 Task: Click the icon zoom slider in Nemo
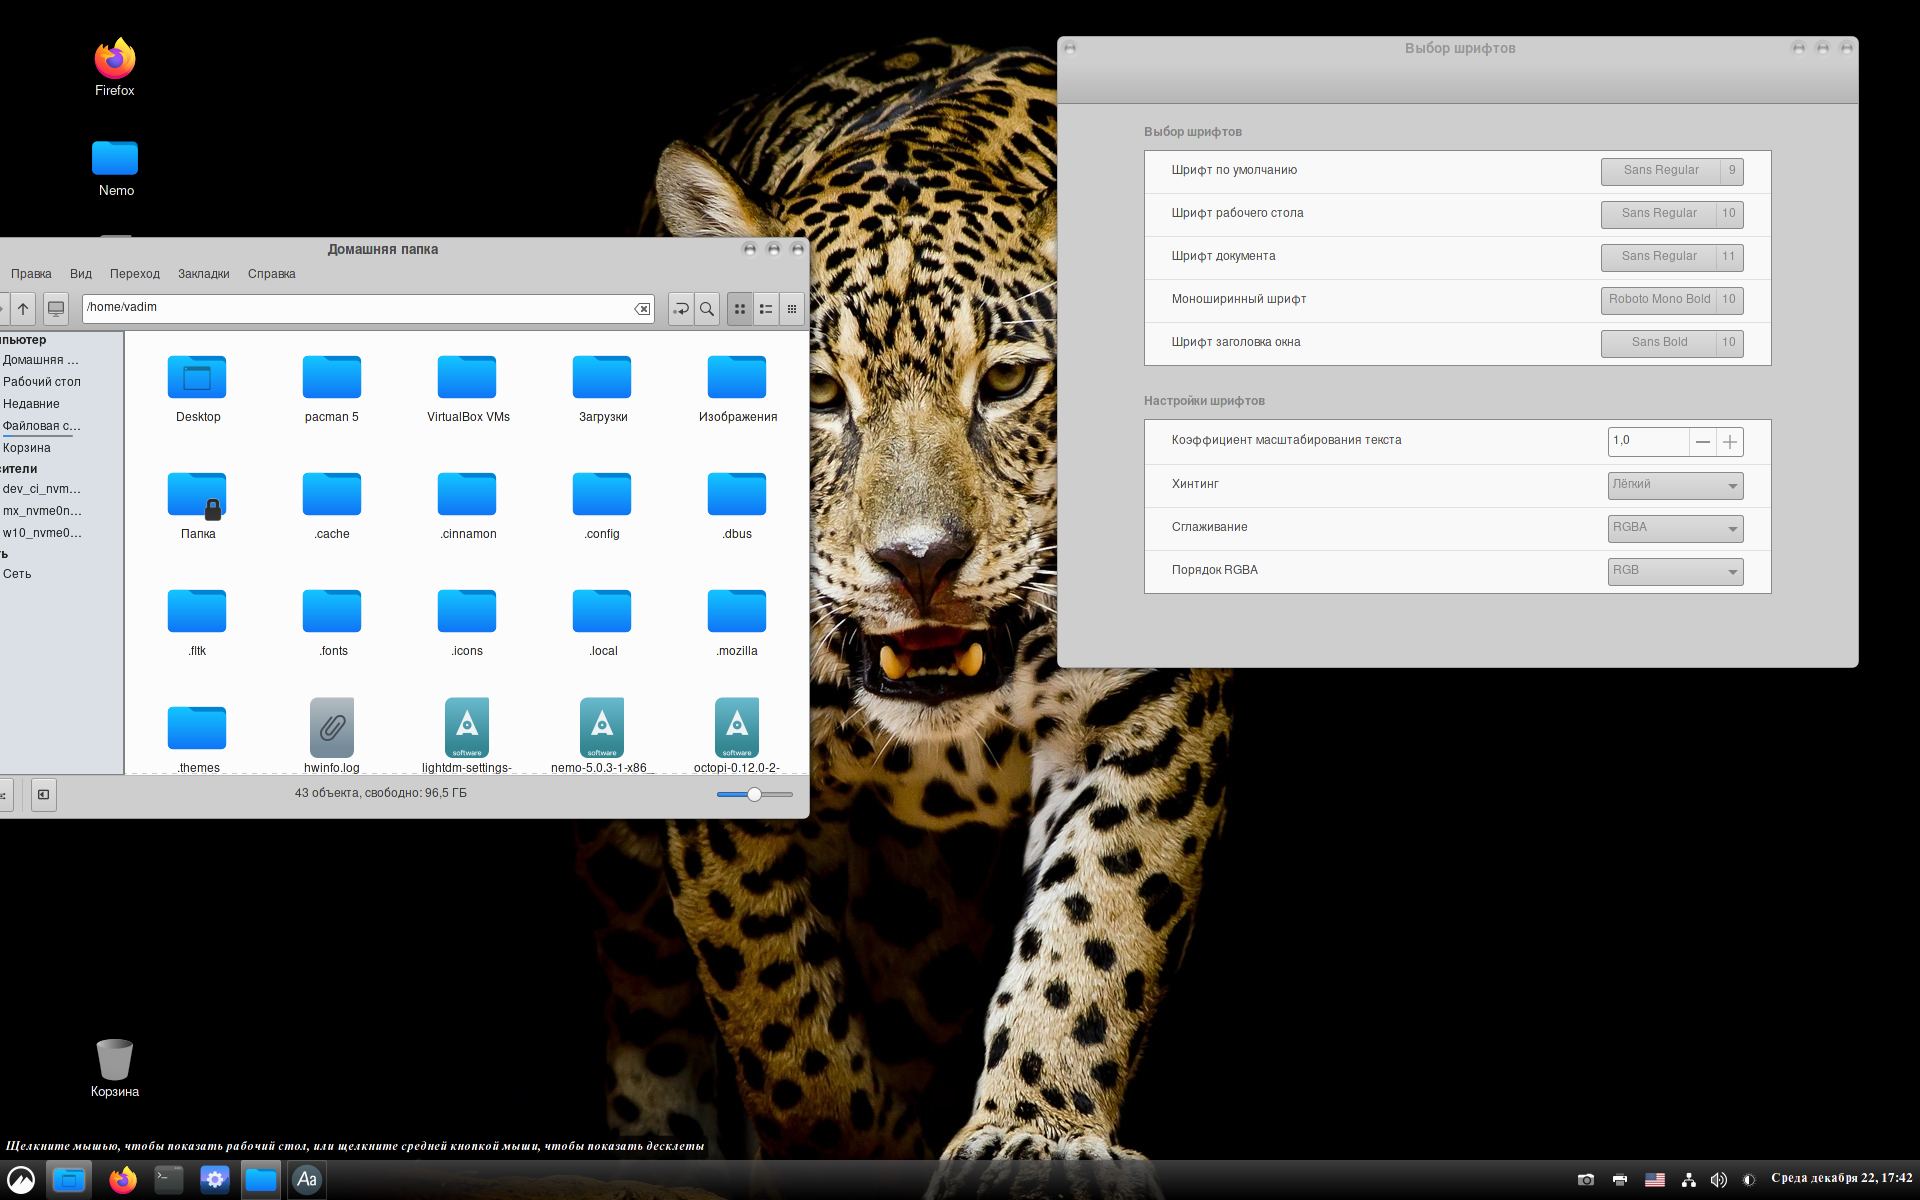coord(755,795)
